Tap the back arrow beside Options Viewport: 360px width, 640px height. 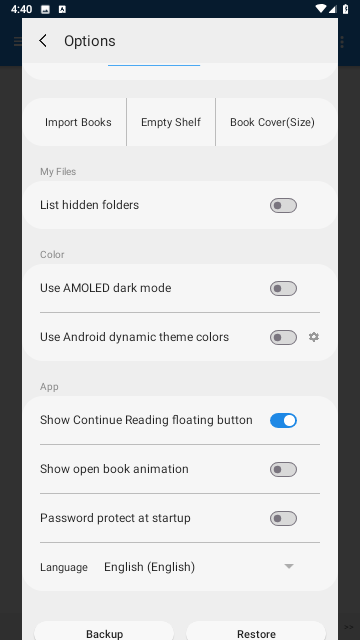[x=43, y=41]
